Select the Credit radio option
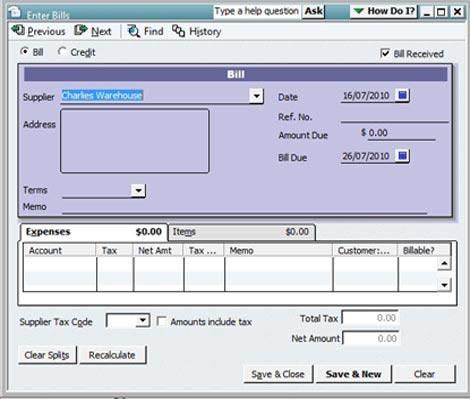 (62, 52)
